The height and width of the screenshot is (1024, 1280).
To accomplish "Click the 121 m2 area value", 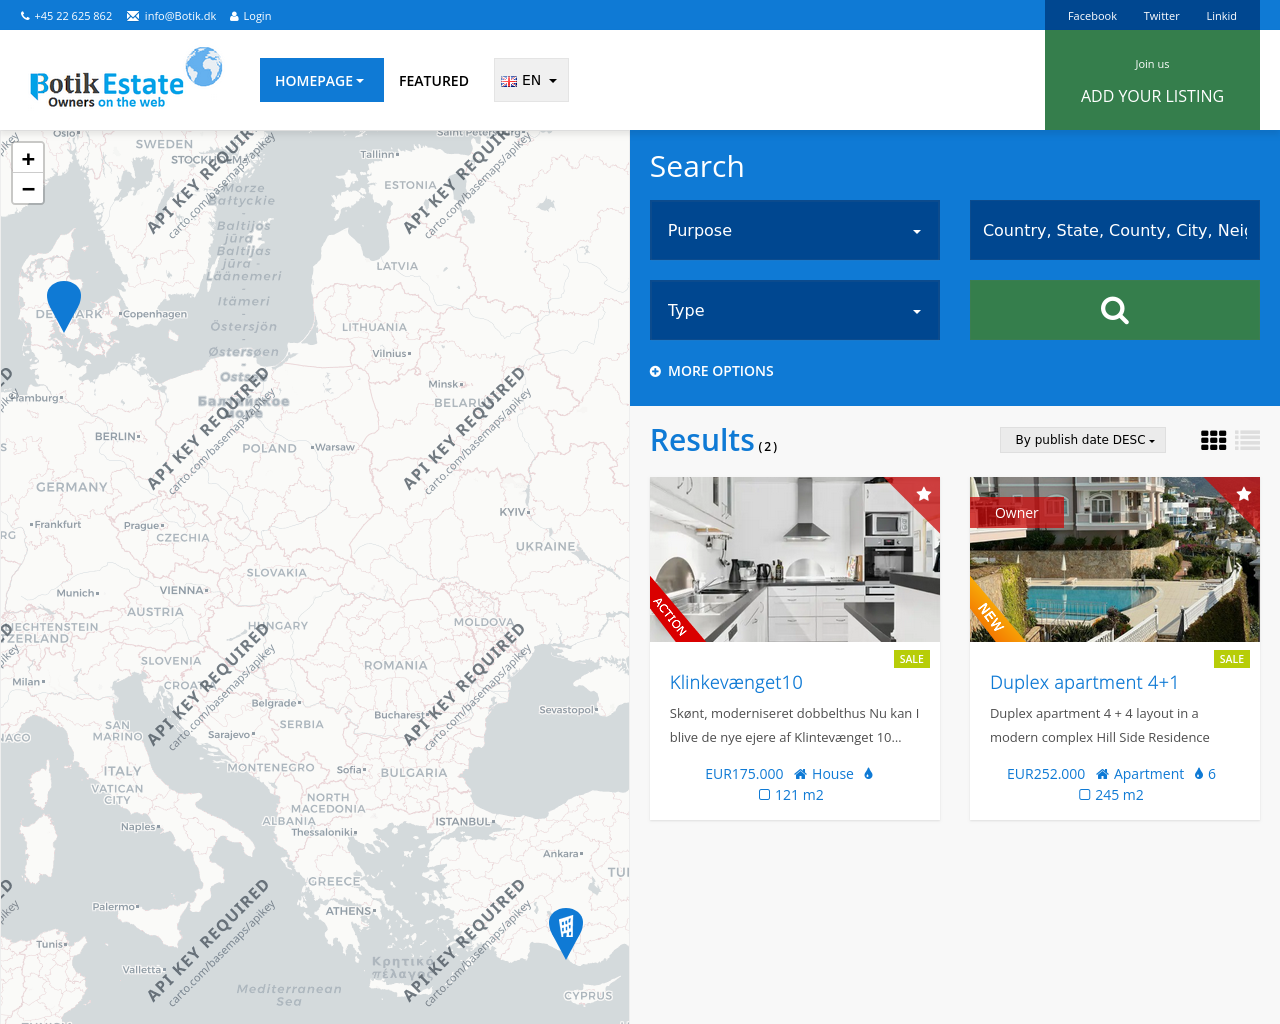I will coord(791,795).
